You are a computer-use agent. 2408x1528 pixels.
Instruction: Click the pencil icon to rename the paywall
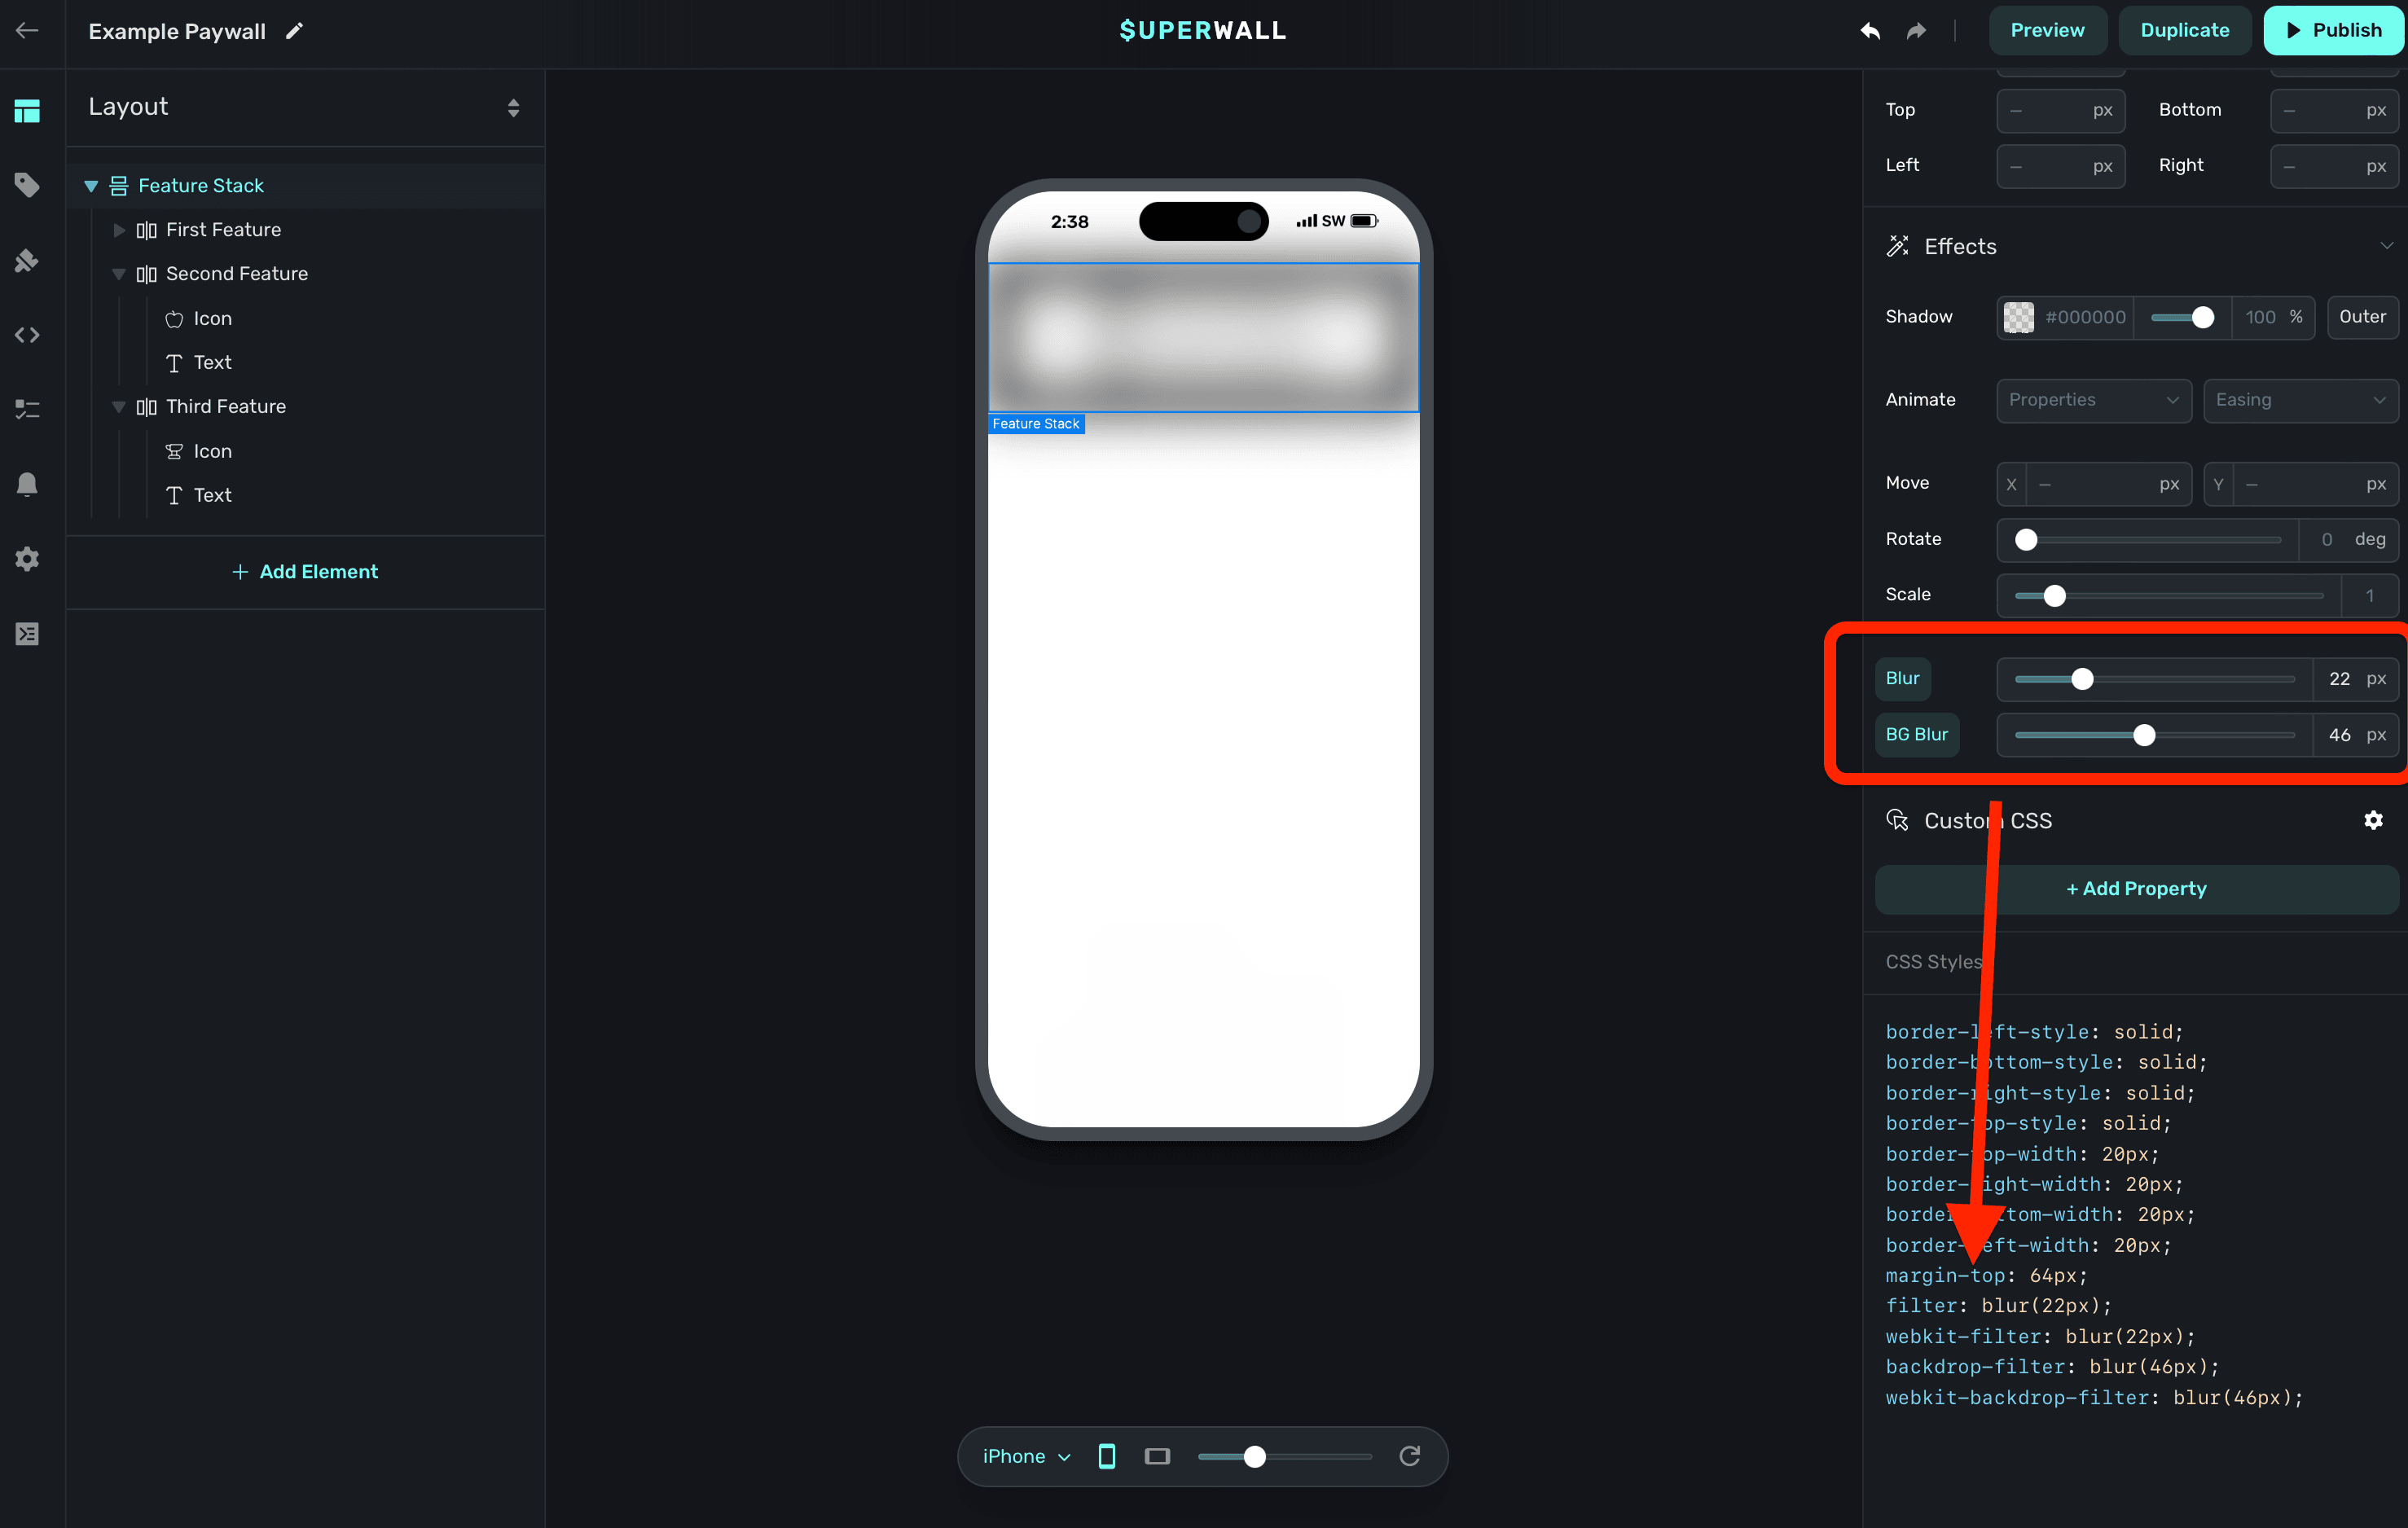click(294, 31)
